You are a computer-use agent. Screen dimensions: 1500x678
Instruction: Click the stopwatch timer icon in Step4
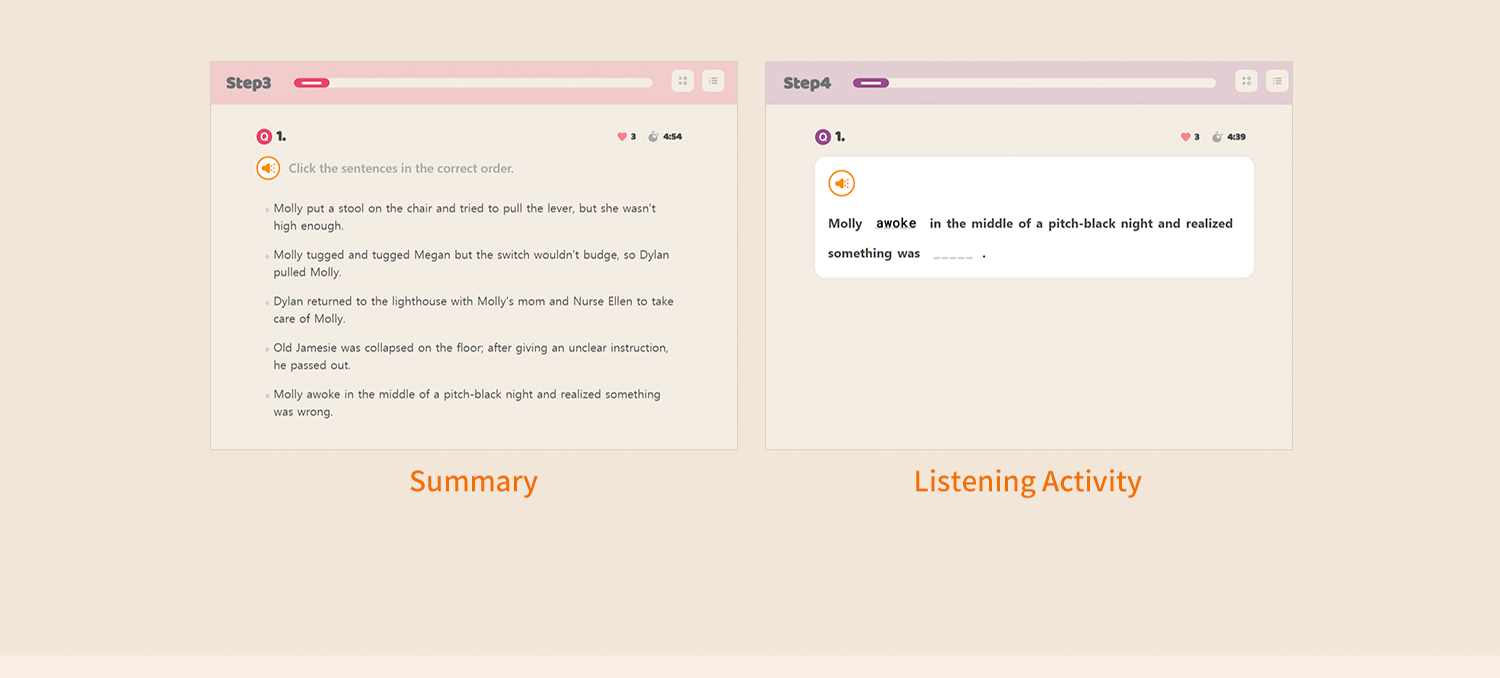[1217, 137]
